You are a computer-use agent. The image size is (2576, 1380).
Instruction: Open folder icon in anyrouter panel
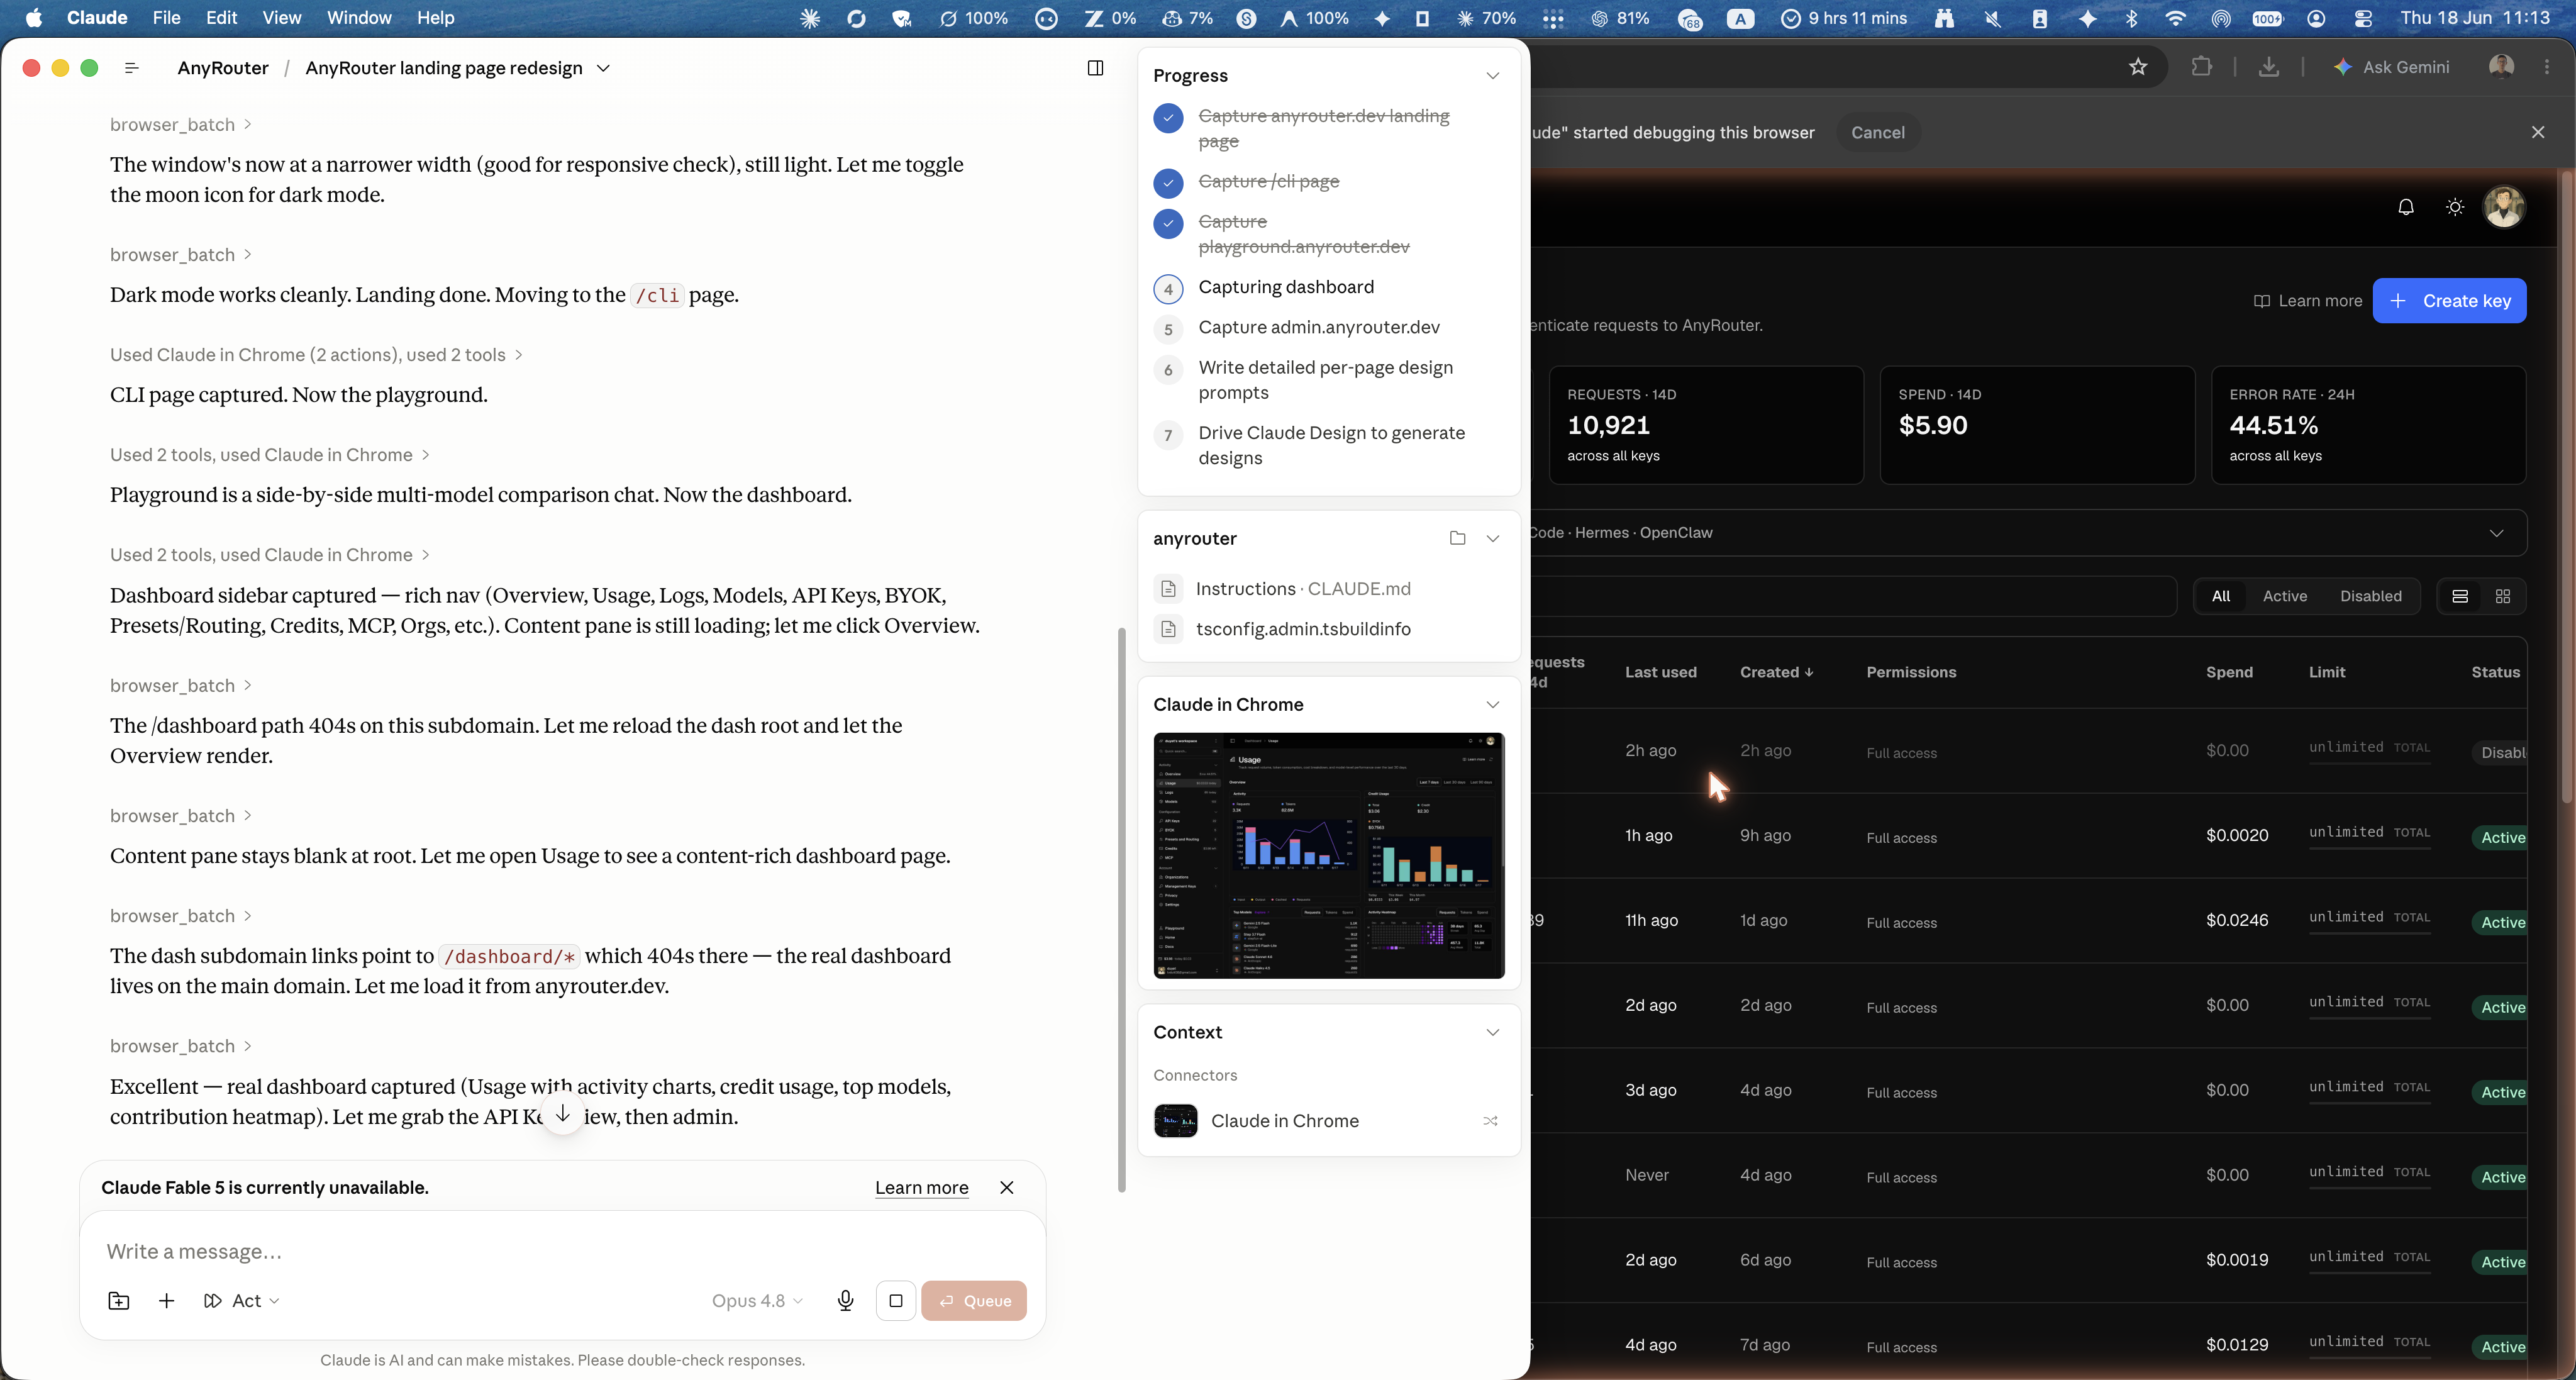[x=1457, y=538]
